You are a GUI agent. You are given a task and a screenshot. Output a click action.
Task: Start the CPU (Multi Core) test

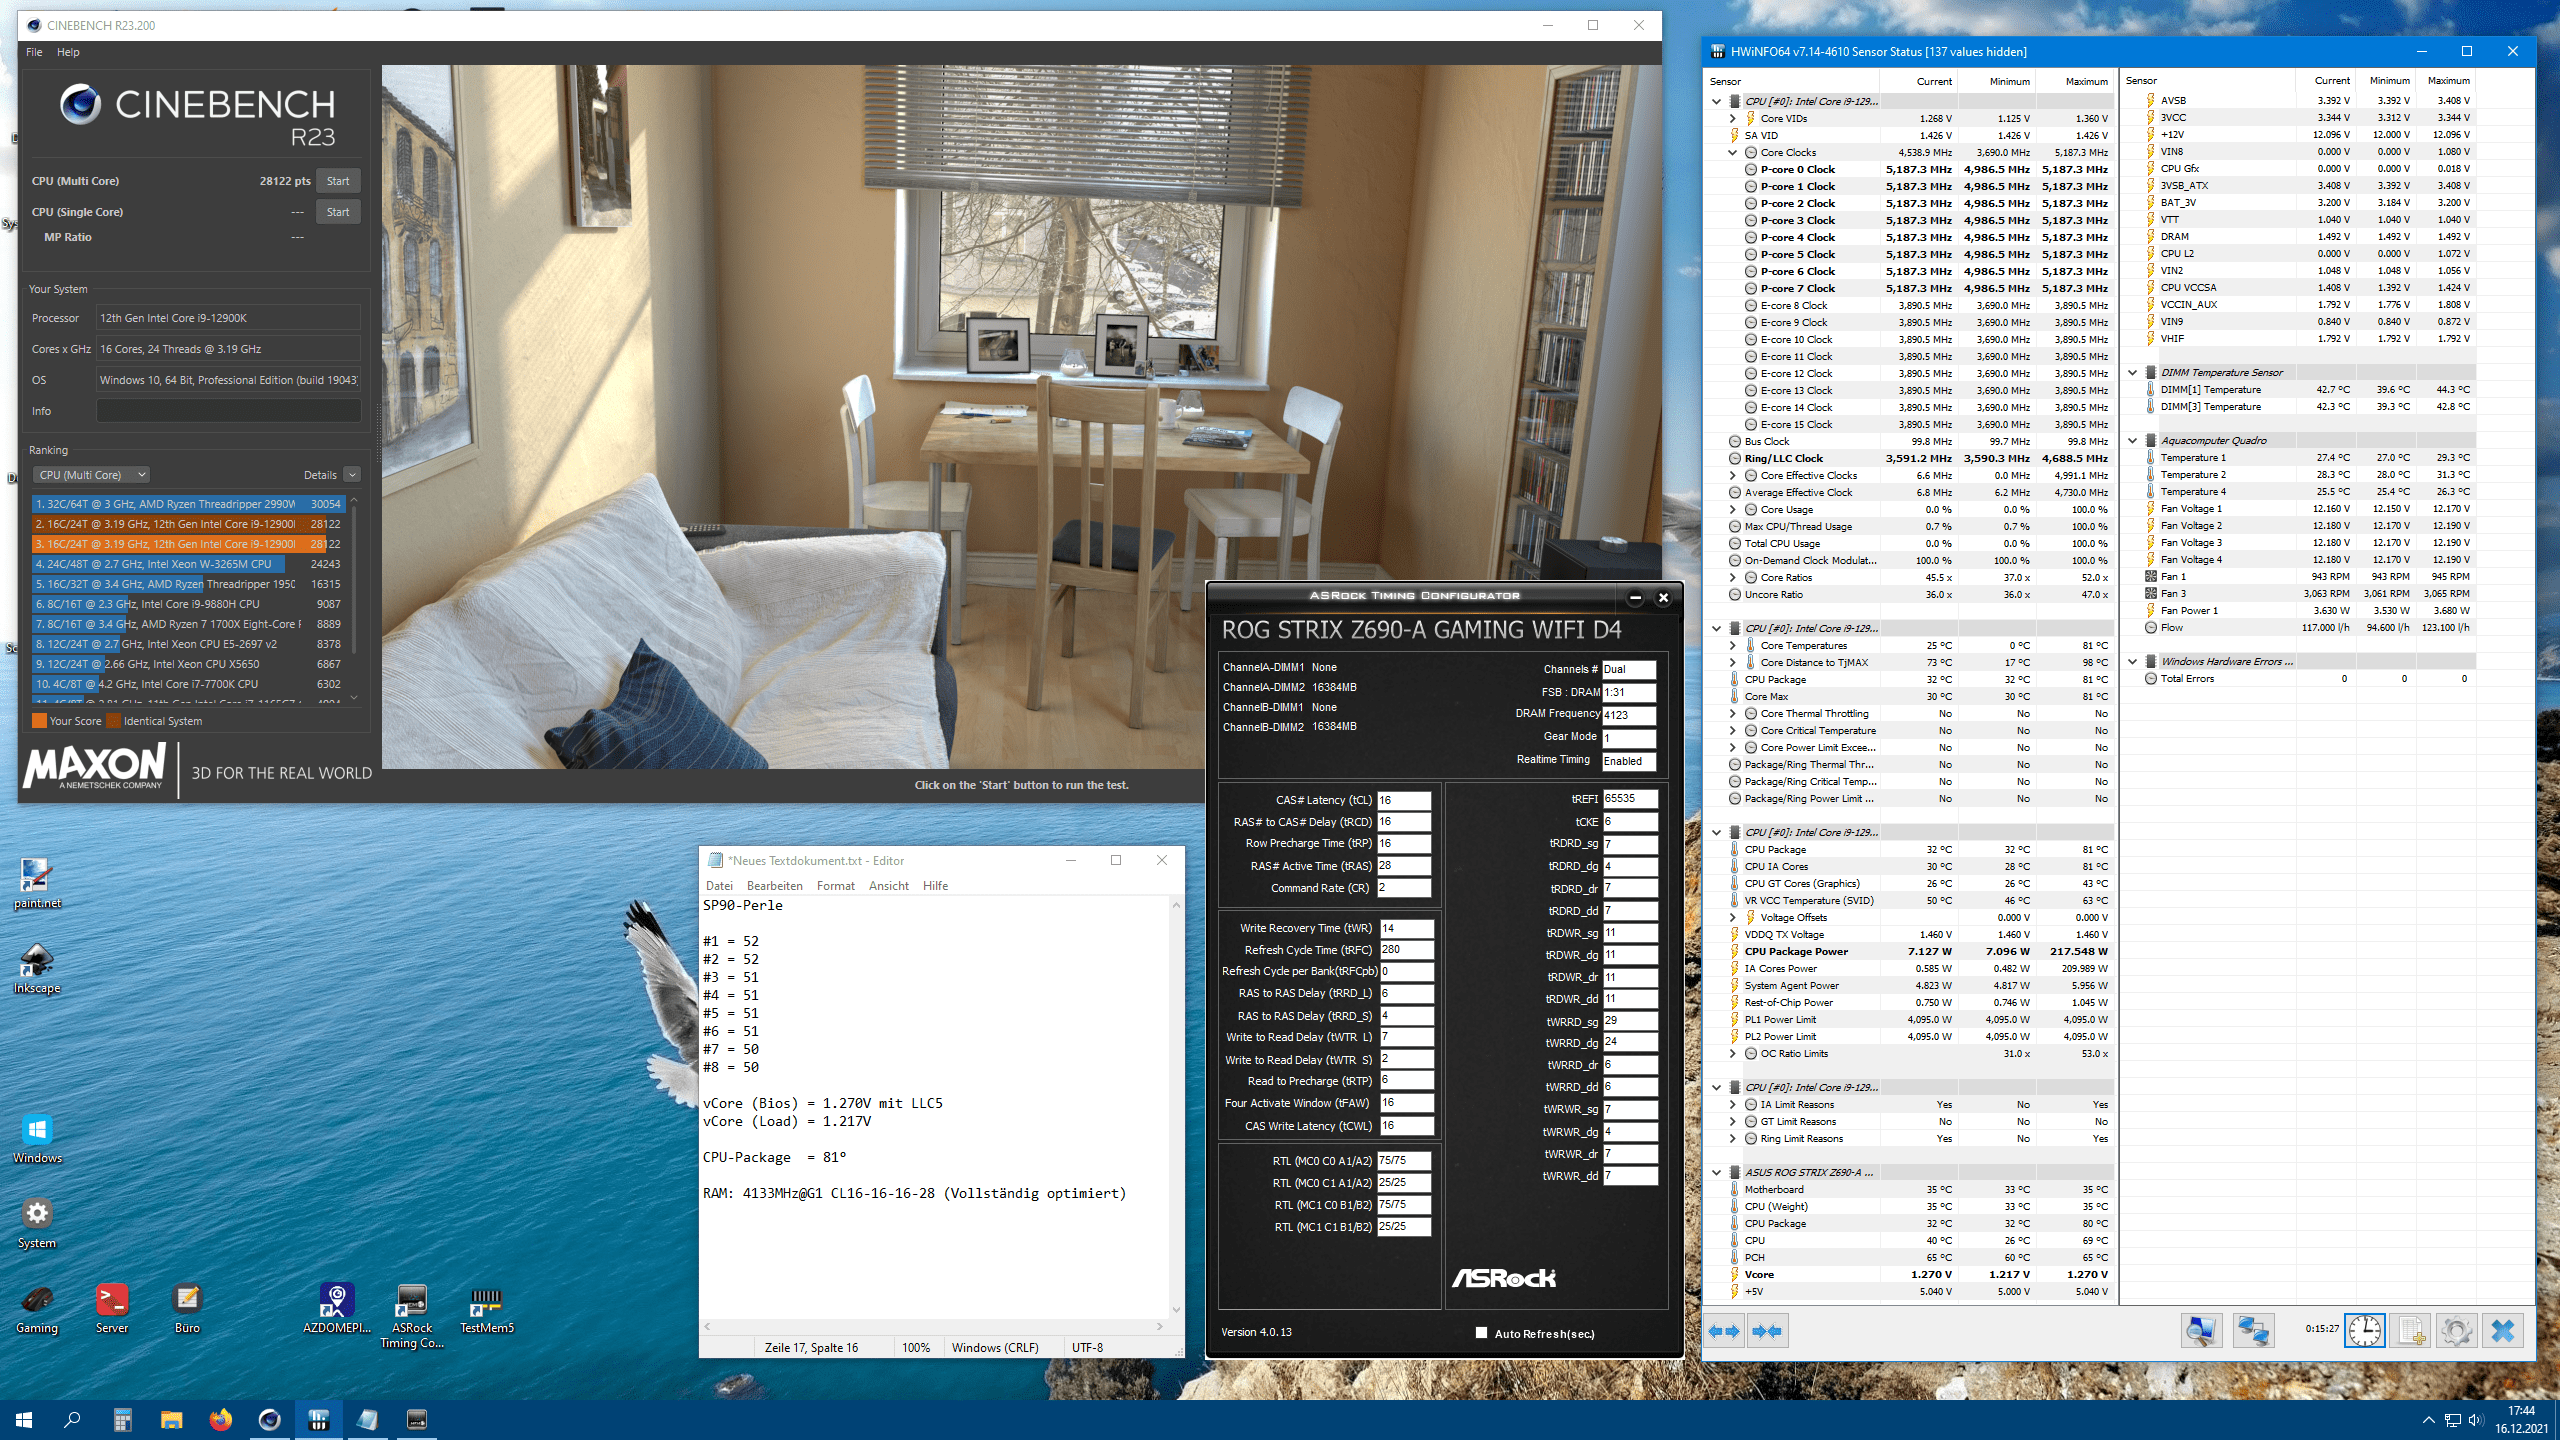(338, 181)
